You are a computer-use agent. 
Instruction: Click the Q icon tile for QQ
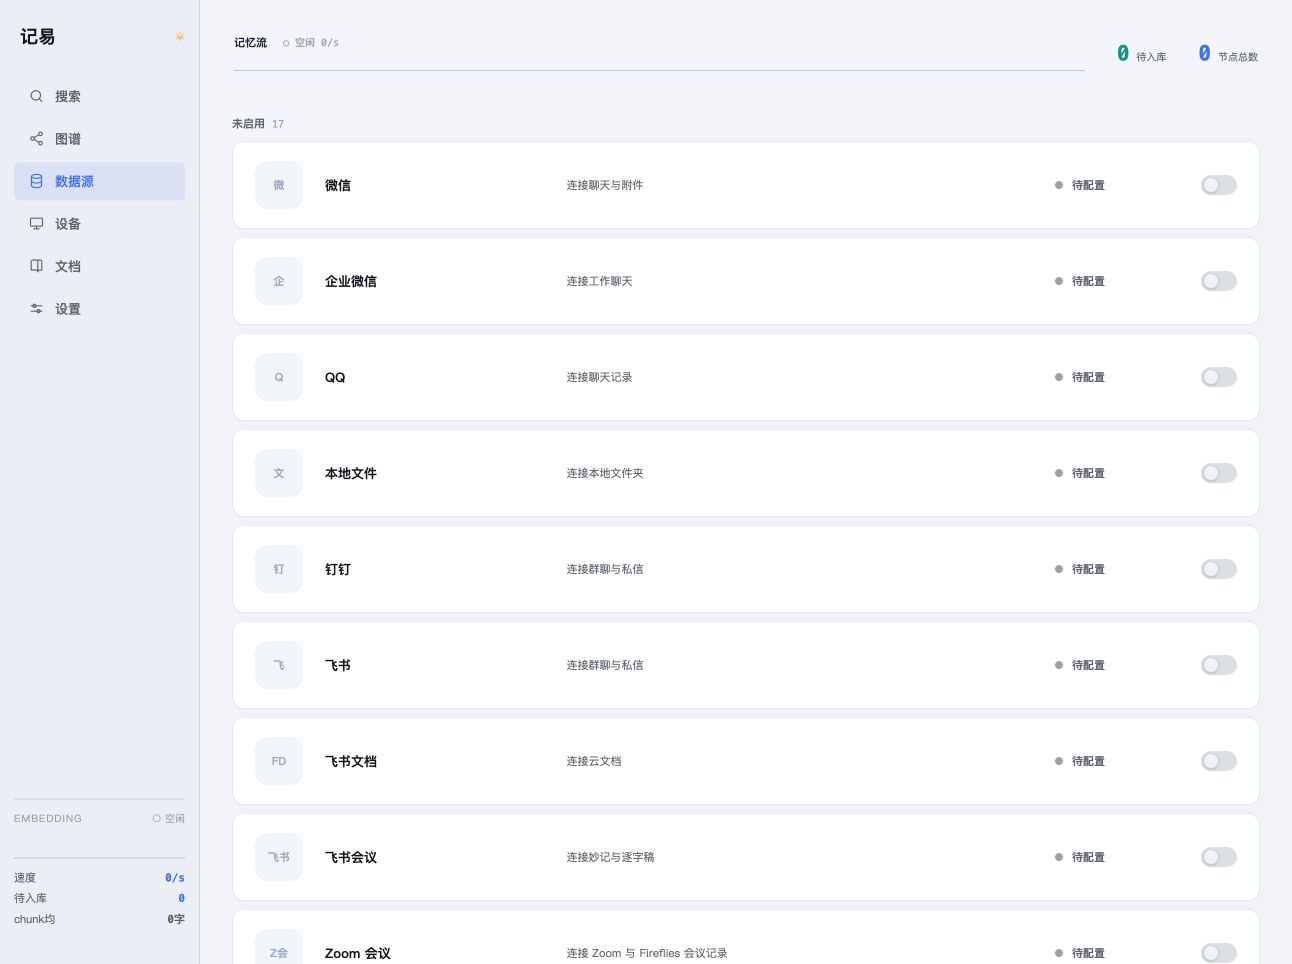(x=279, y=377)
